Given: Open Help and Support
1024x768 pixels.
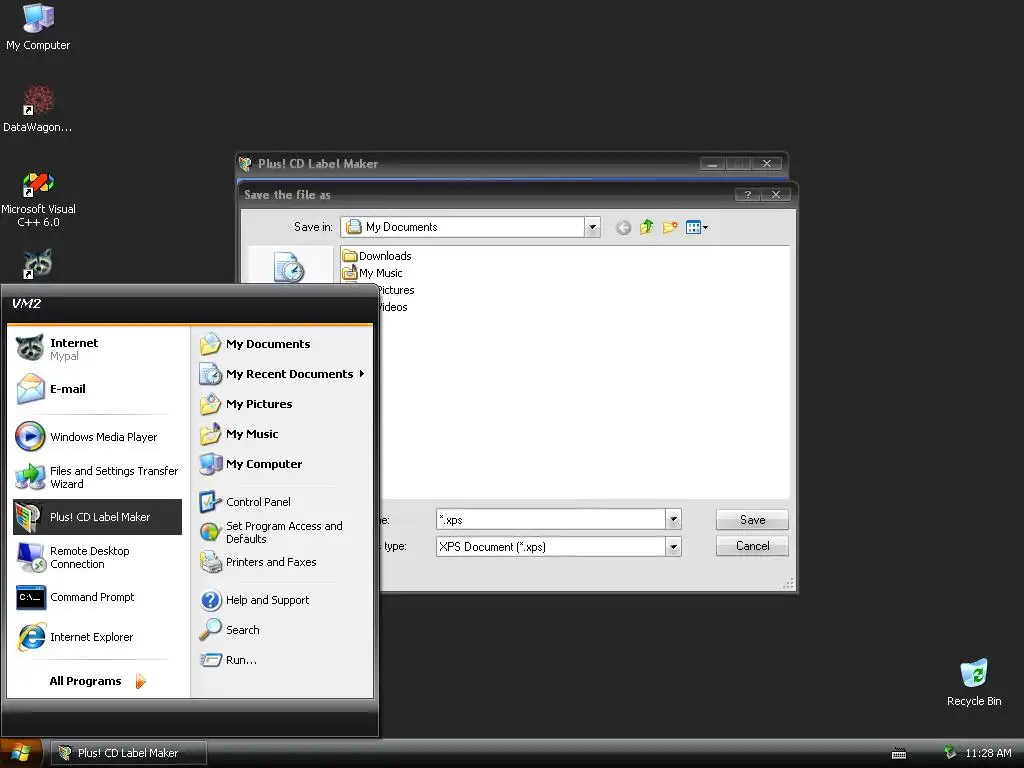Looking at the screenshot, I should 282,600.
